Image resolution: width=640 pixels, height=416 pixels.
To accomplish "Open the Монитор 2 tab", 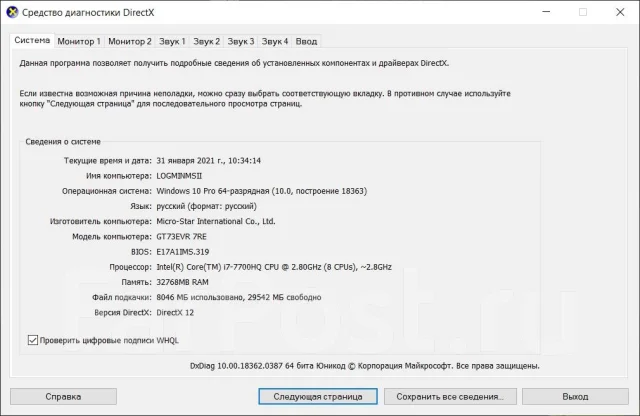I will click(x=130, y=41).
